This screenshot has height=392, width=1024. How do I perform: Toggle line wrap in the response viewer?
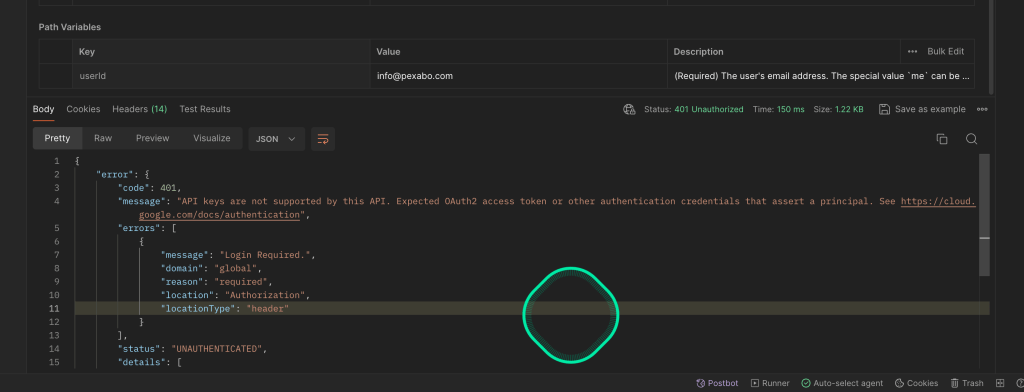click(323, 139)
